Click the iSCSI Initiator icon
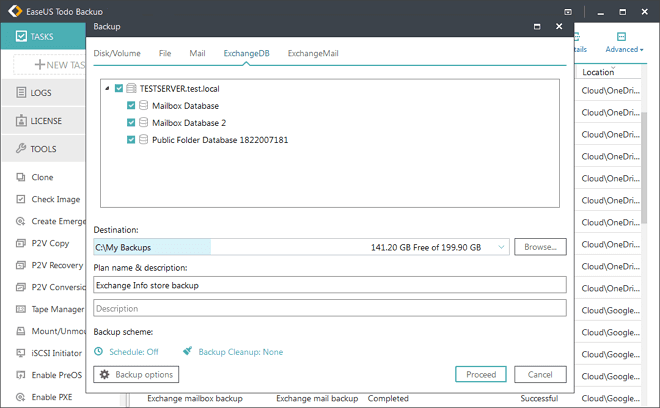 [21, 352]
